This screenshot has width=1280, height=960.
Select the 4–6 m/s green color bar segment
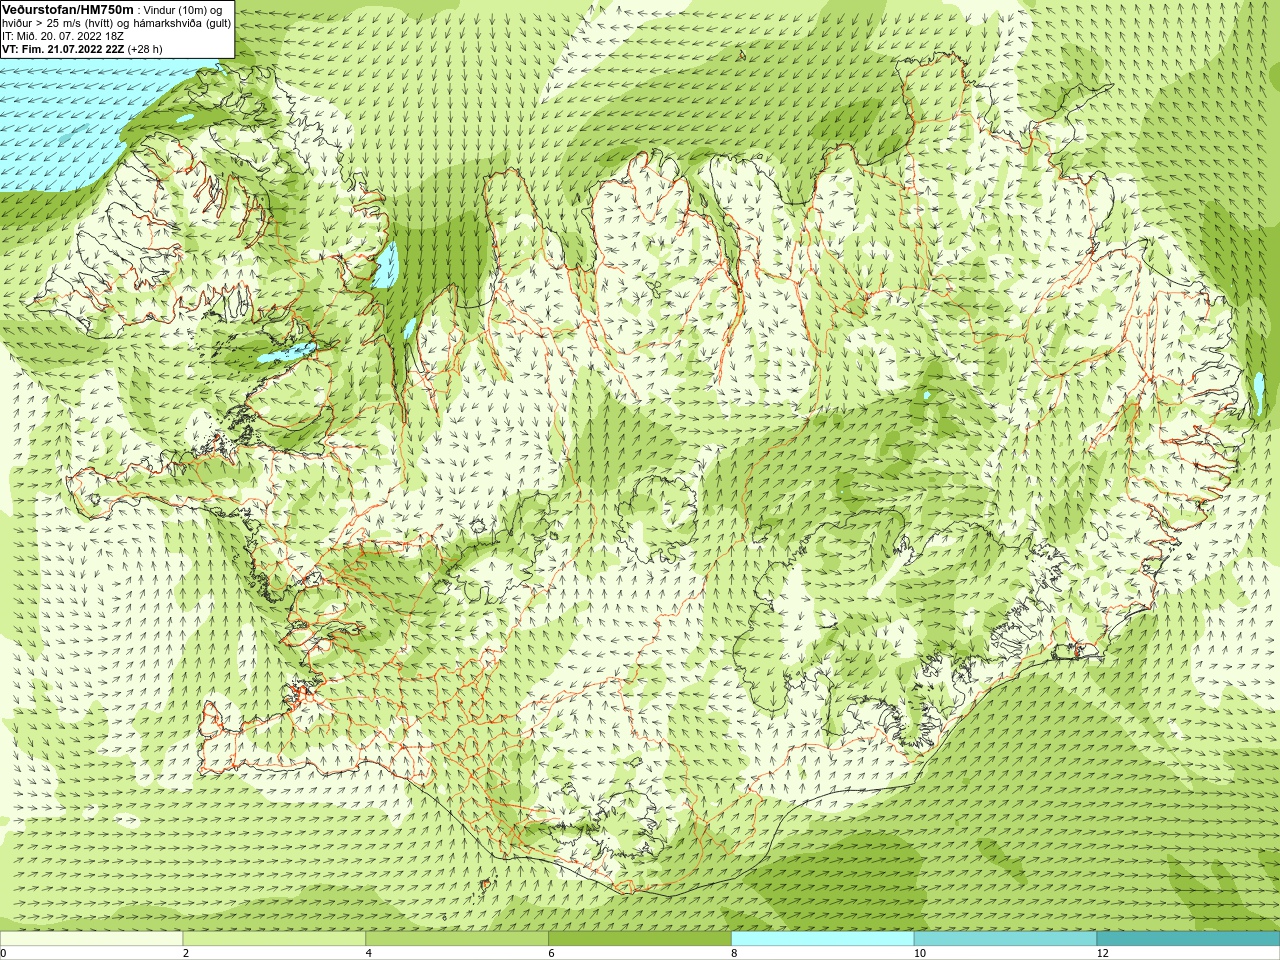(457, 939)
